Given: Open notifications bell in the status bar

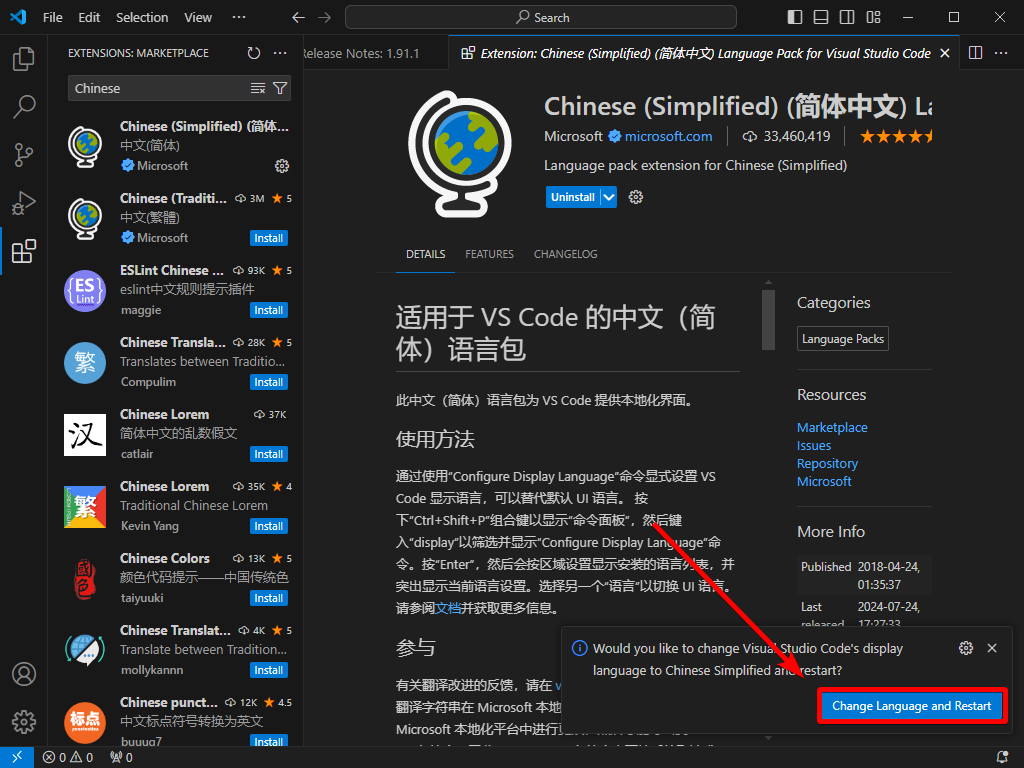Looking at the screenshot, I should coord(1002,757).
